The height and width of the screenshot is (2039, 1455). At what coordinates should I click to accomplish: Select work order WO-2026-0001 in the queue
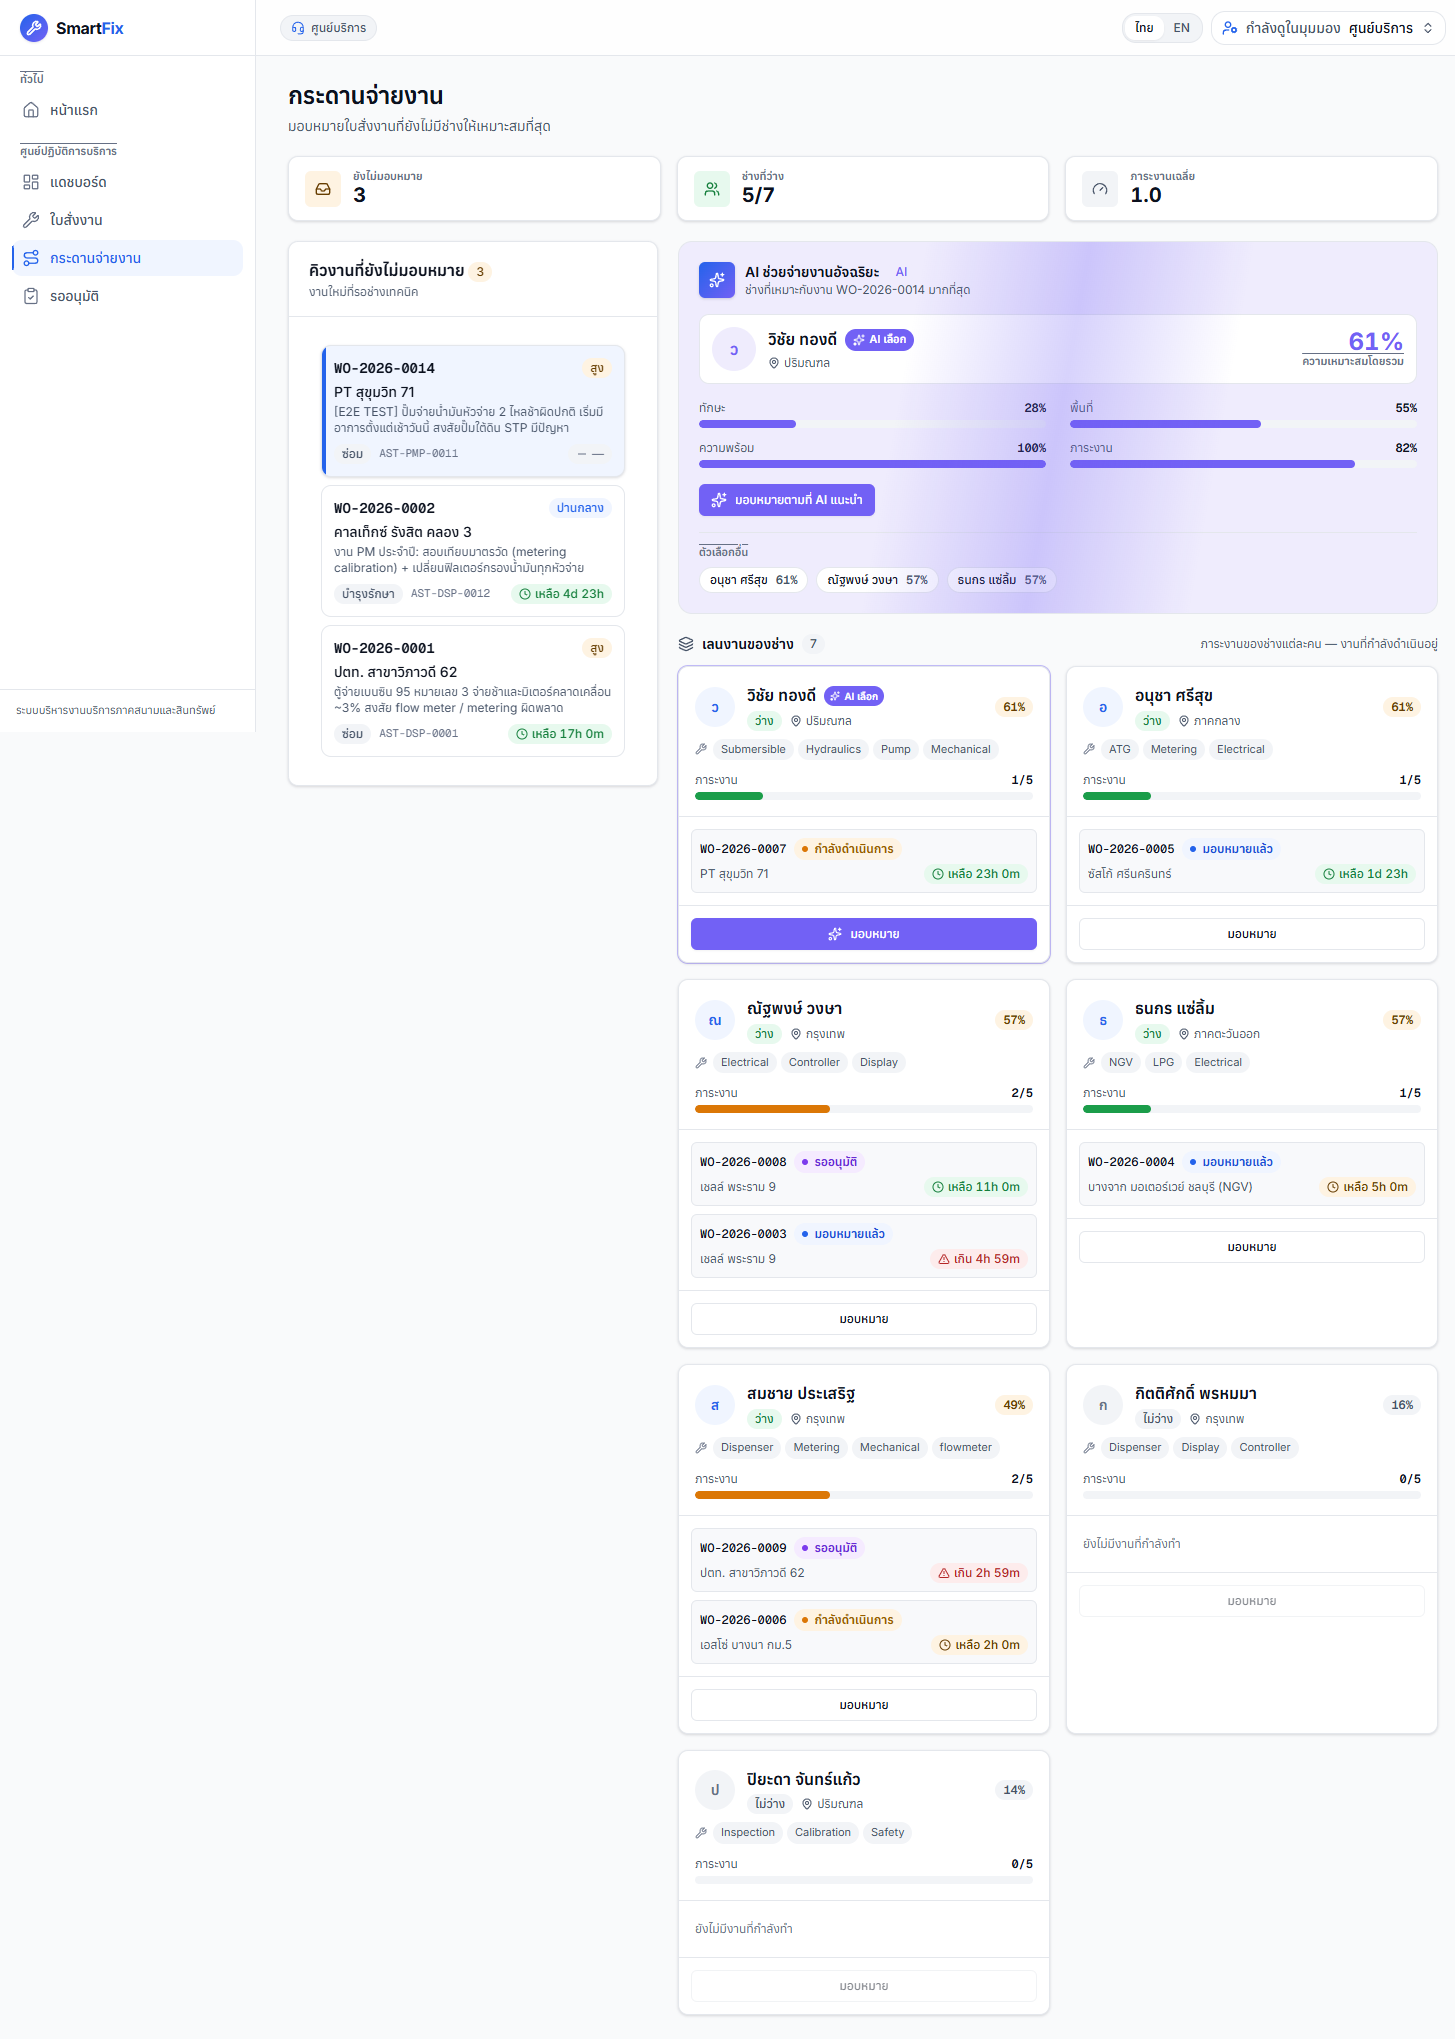[x=473, y=691]
